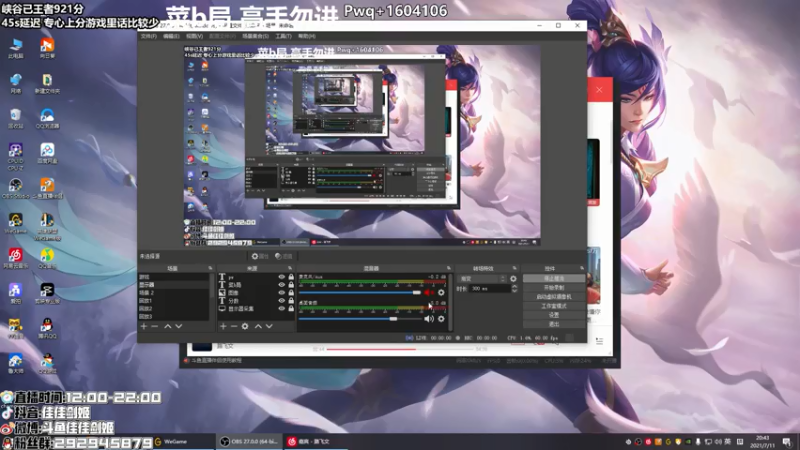Mute the desktop audio speaker icon
This screenshot has width=800, height=450.
point(429,319)
